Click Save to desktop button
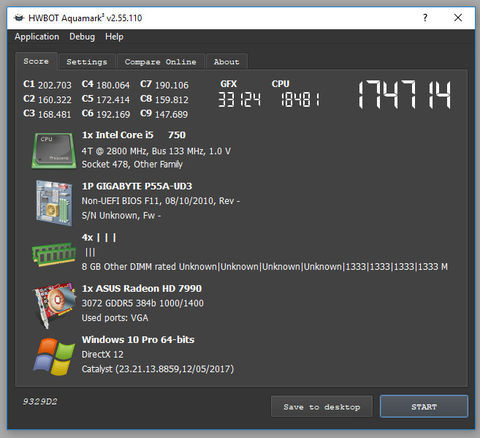Viewport: 480px width, 438px height. coord(322,407)
